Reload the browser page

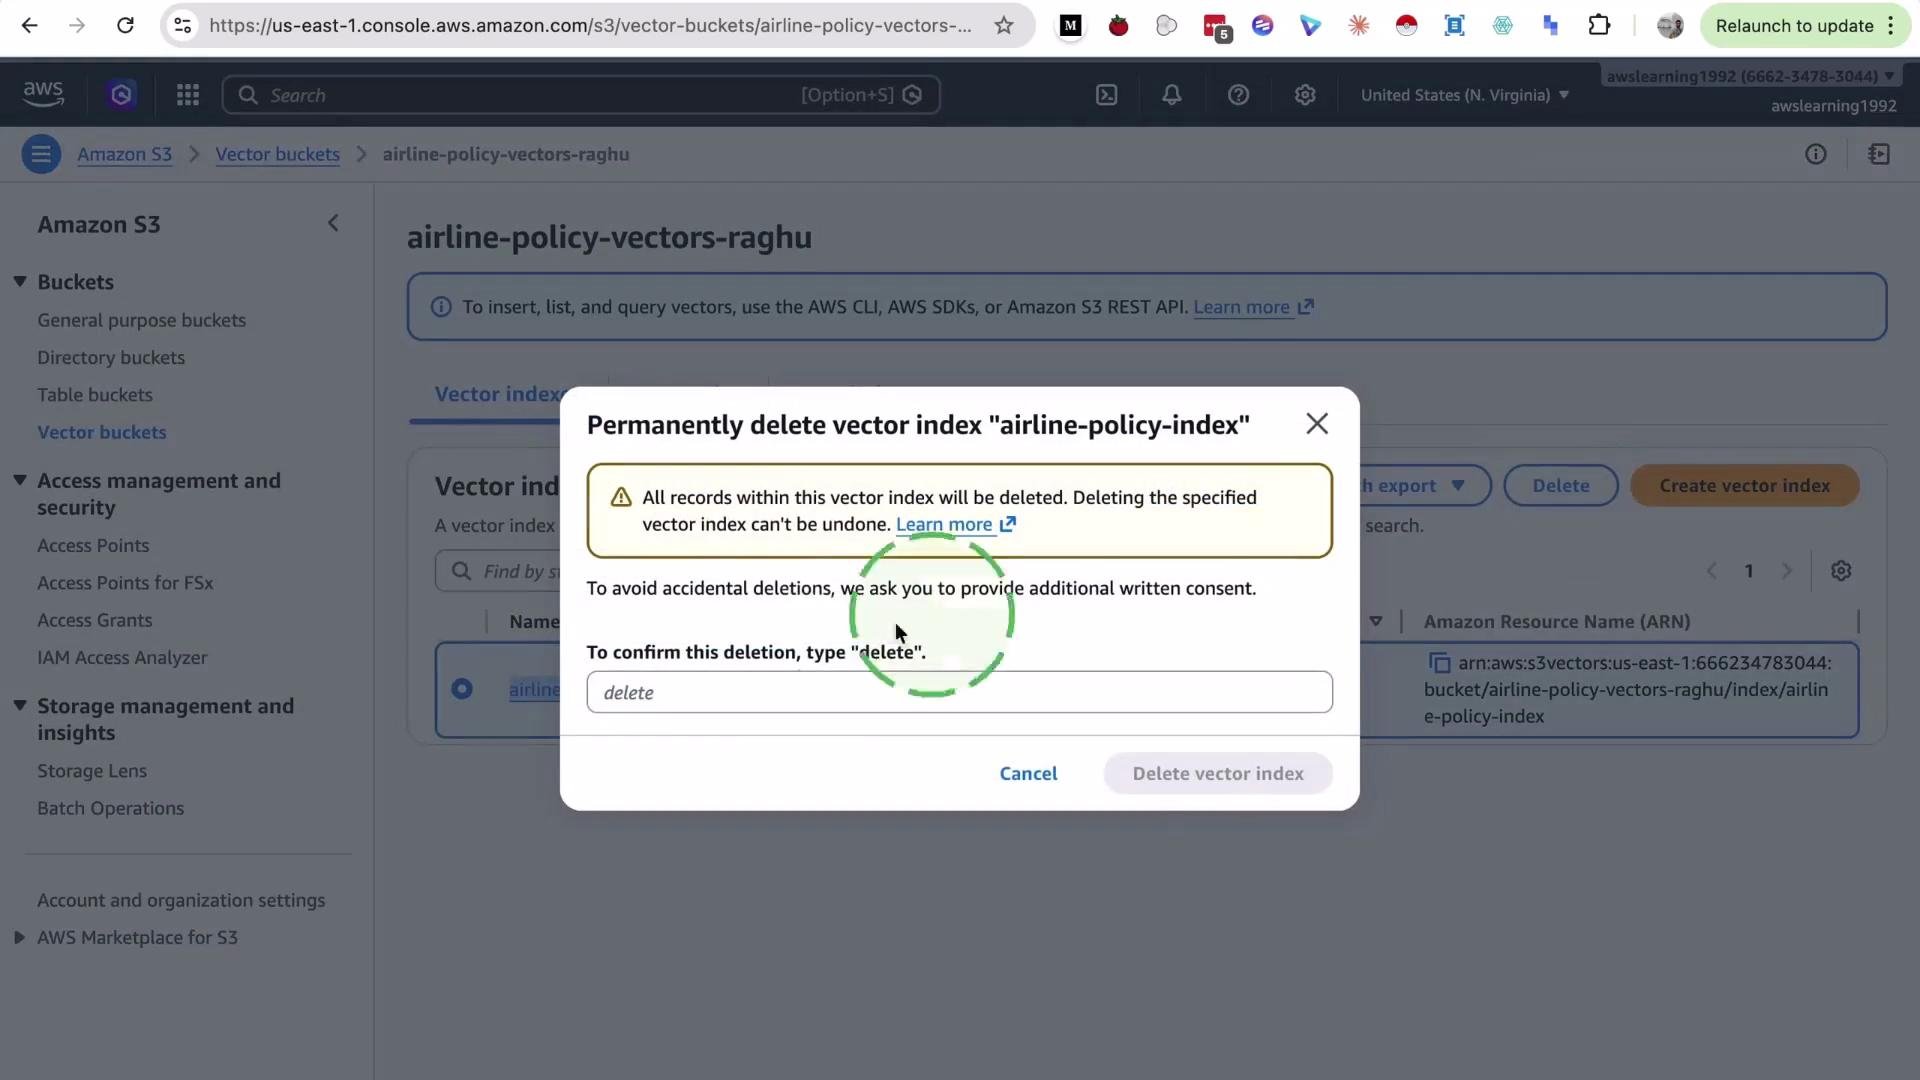pos(125,26)
